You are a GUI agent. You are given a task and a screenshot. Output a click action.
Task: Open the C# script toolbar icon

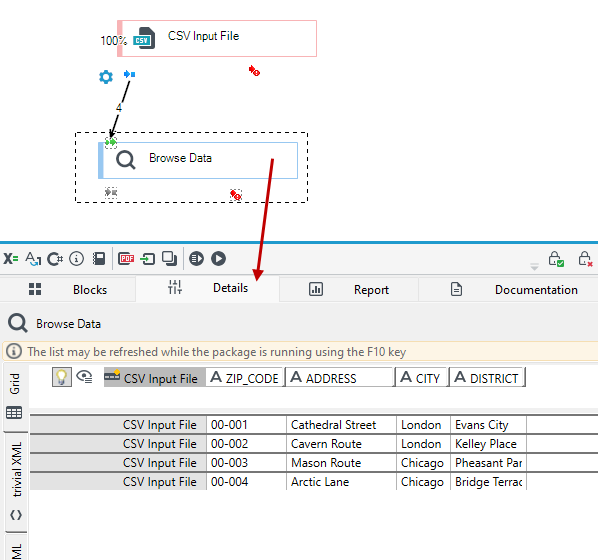pos(55,259)
